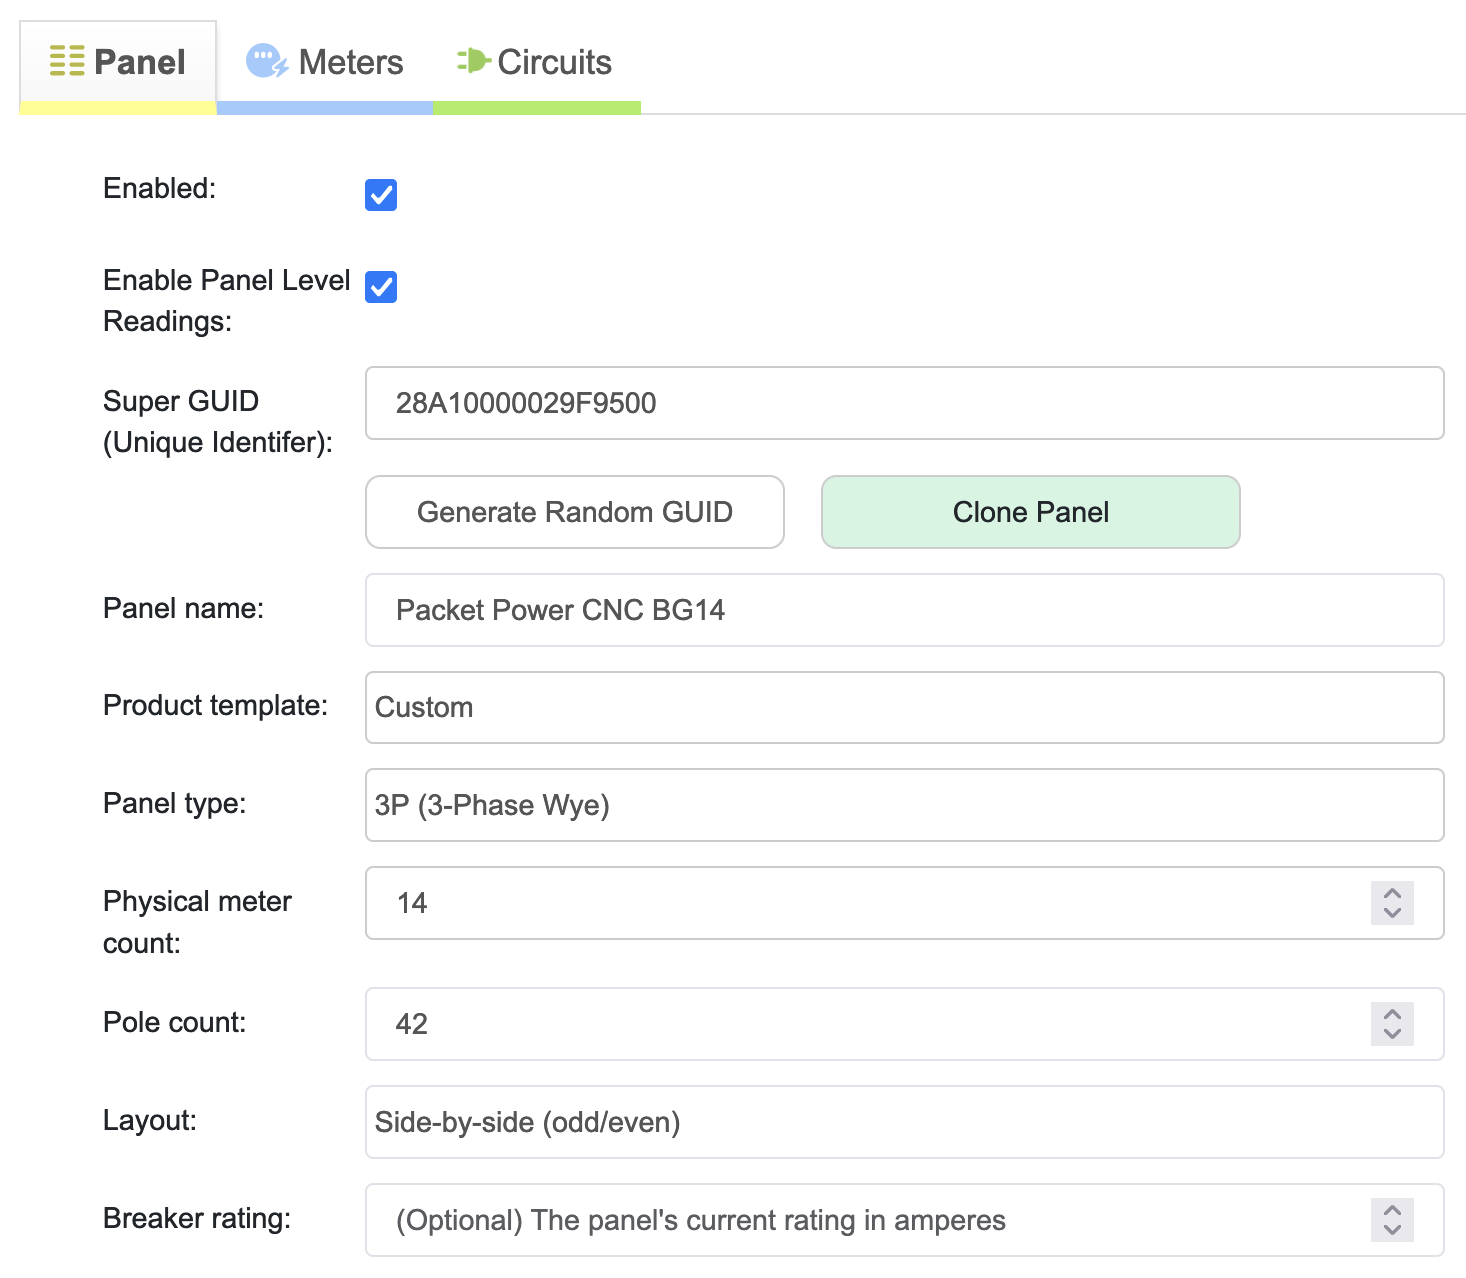Viewport: 1466px width, 1278px height.
Task: Switch to the Circuits tab
Action: (x=536, y=62)
